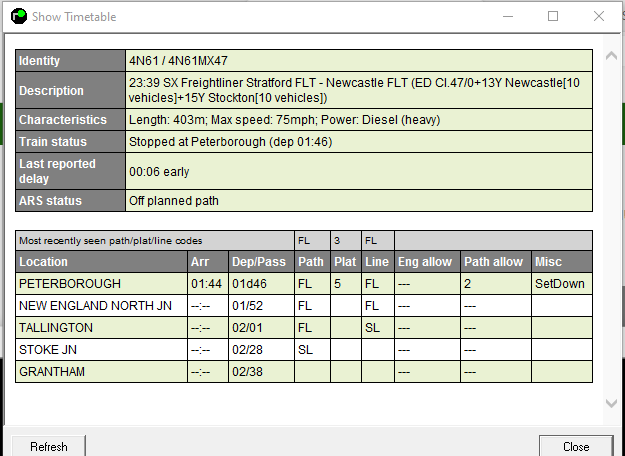Click the 01d46 departure time
The image size is (625, 456).
click(x=261, y=284)
